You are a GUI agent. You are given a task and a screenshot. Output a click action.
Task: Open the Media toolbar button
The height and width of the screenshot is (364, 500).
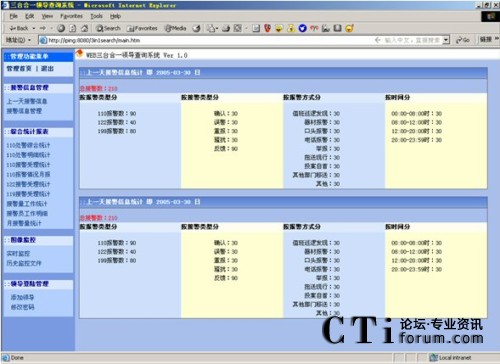point(175,28)
